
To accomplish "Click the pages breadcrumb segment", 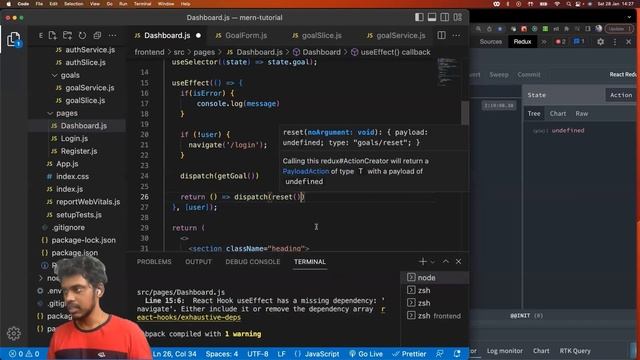I will [x=204, y=52].
